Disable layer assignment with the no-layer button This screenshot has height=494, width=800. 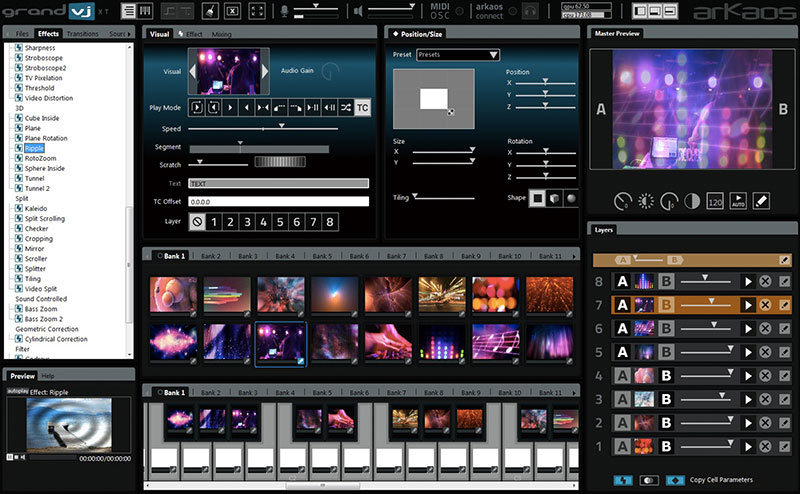pos(197,222)
